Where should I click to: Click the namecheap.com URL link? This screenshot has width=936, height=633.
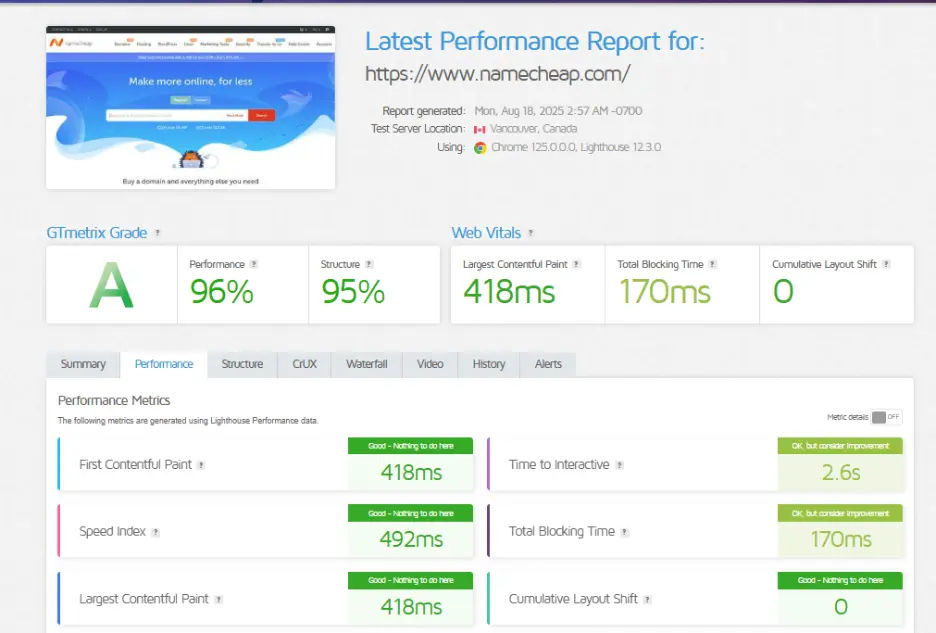pyautogui.click(x=497, y=74)
